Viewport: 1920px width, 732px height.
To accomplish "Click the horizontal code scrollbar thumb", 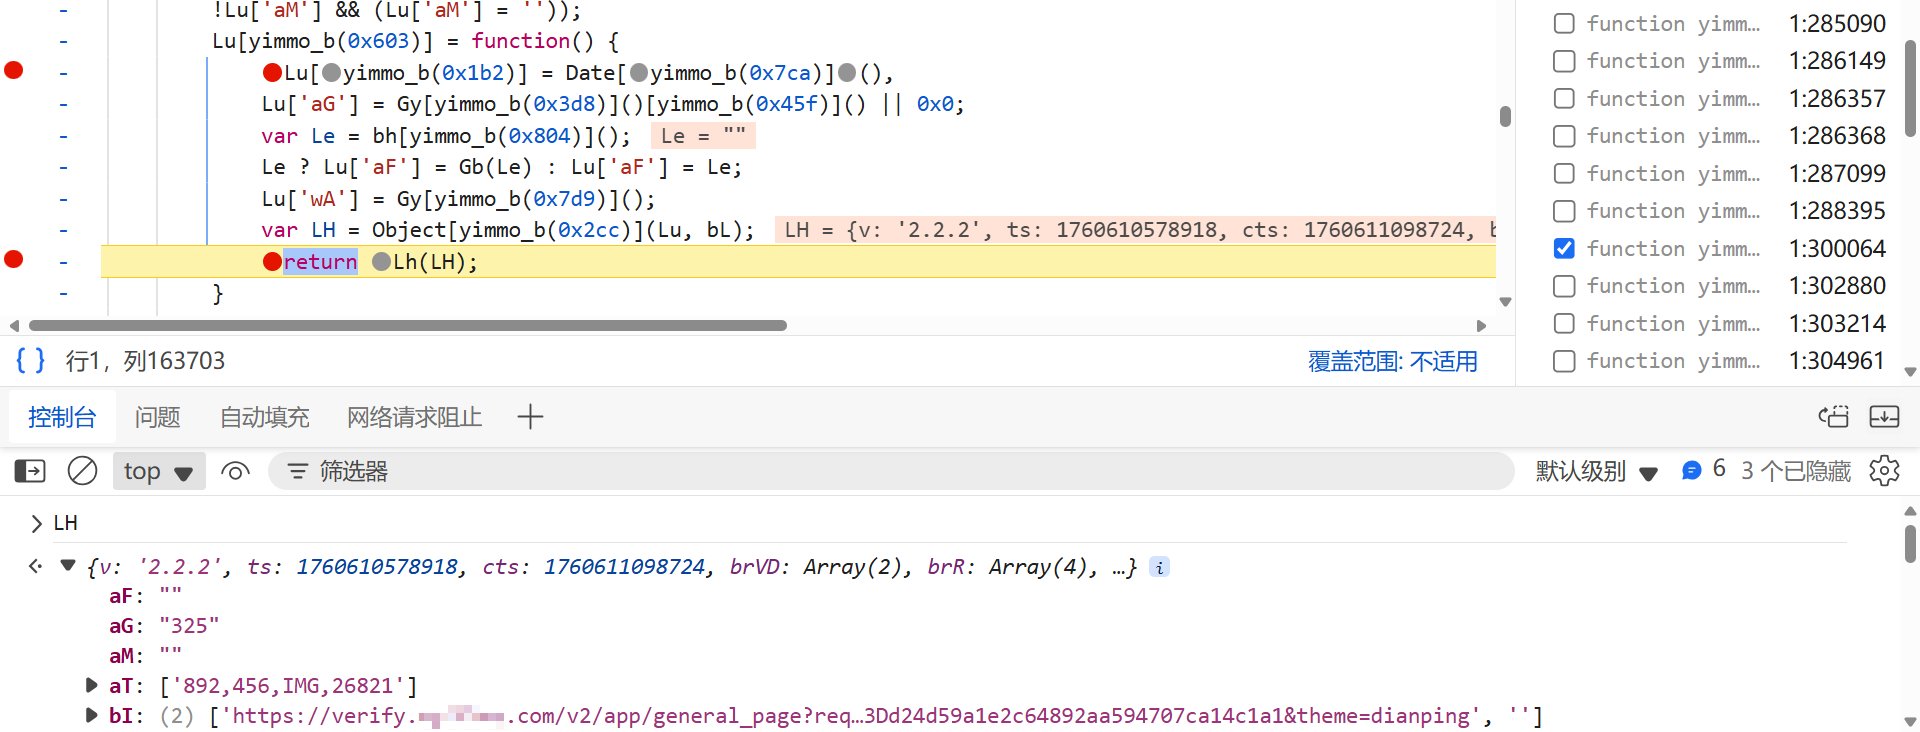I will [x=408, y=326].
